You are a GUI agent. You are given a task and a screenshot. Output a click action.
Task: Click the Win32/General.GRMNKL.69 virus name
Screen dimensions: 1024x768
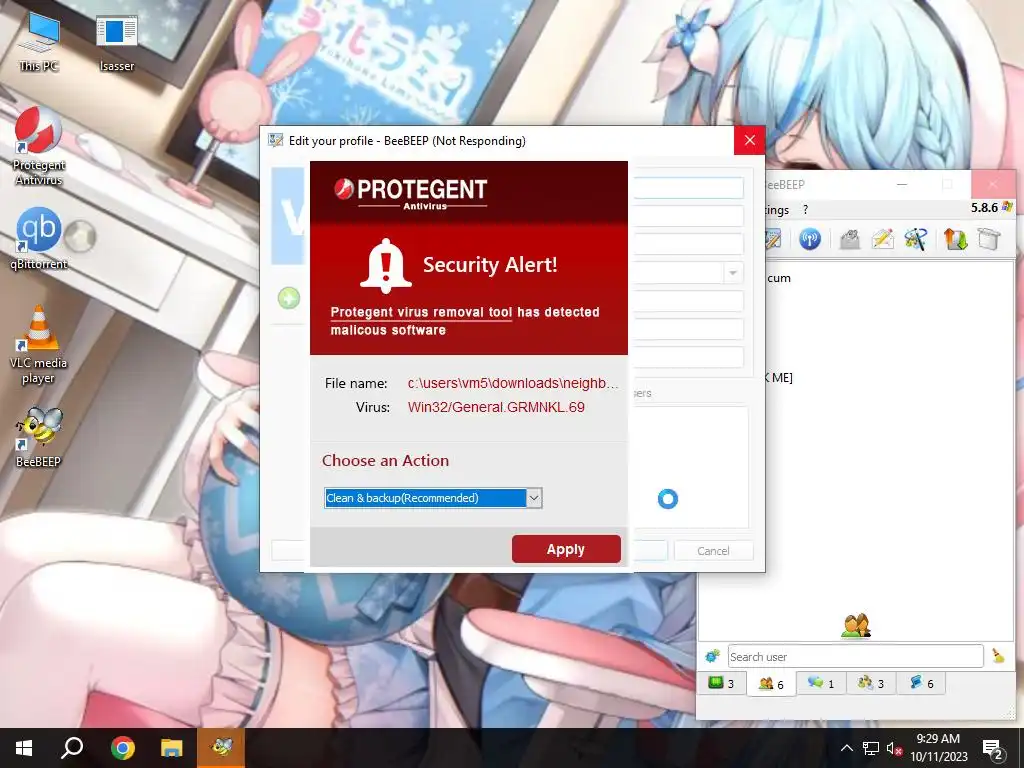click(x=496, y=407)
